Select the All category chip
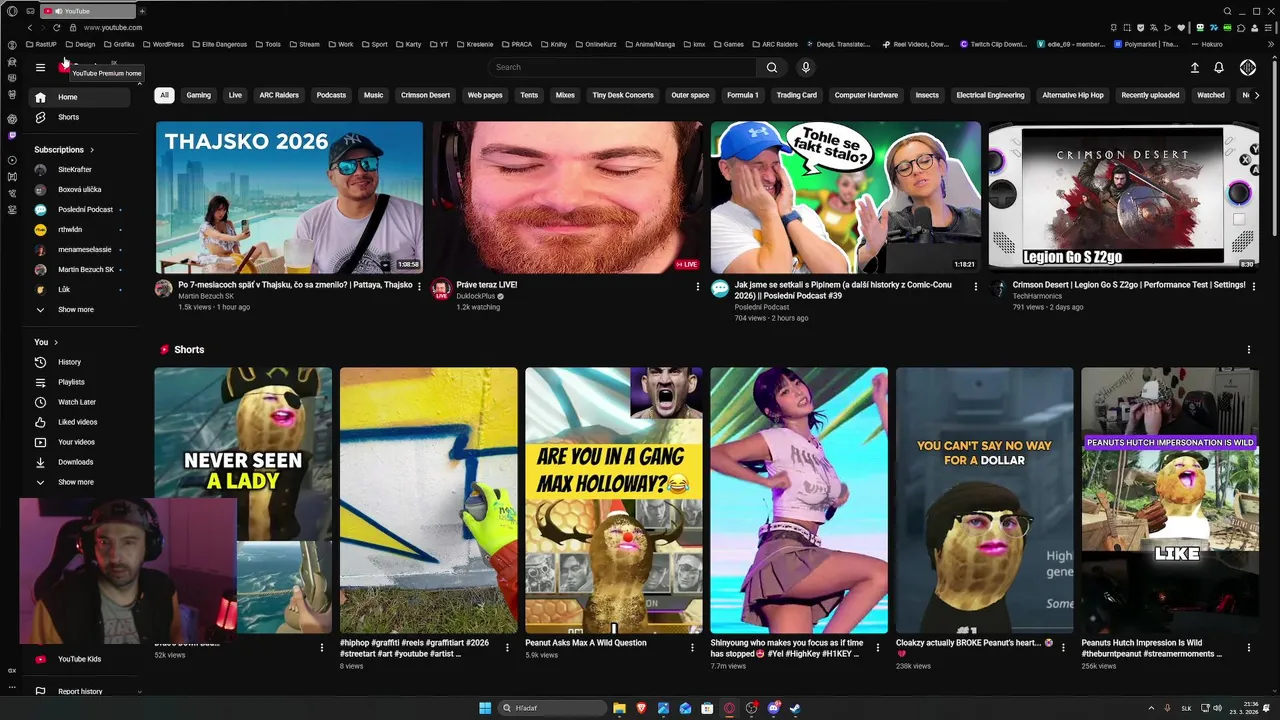The height and width of the screenshot is (720, 1280). [x=164, y=95]
